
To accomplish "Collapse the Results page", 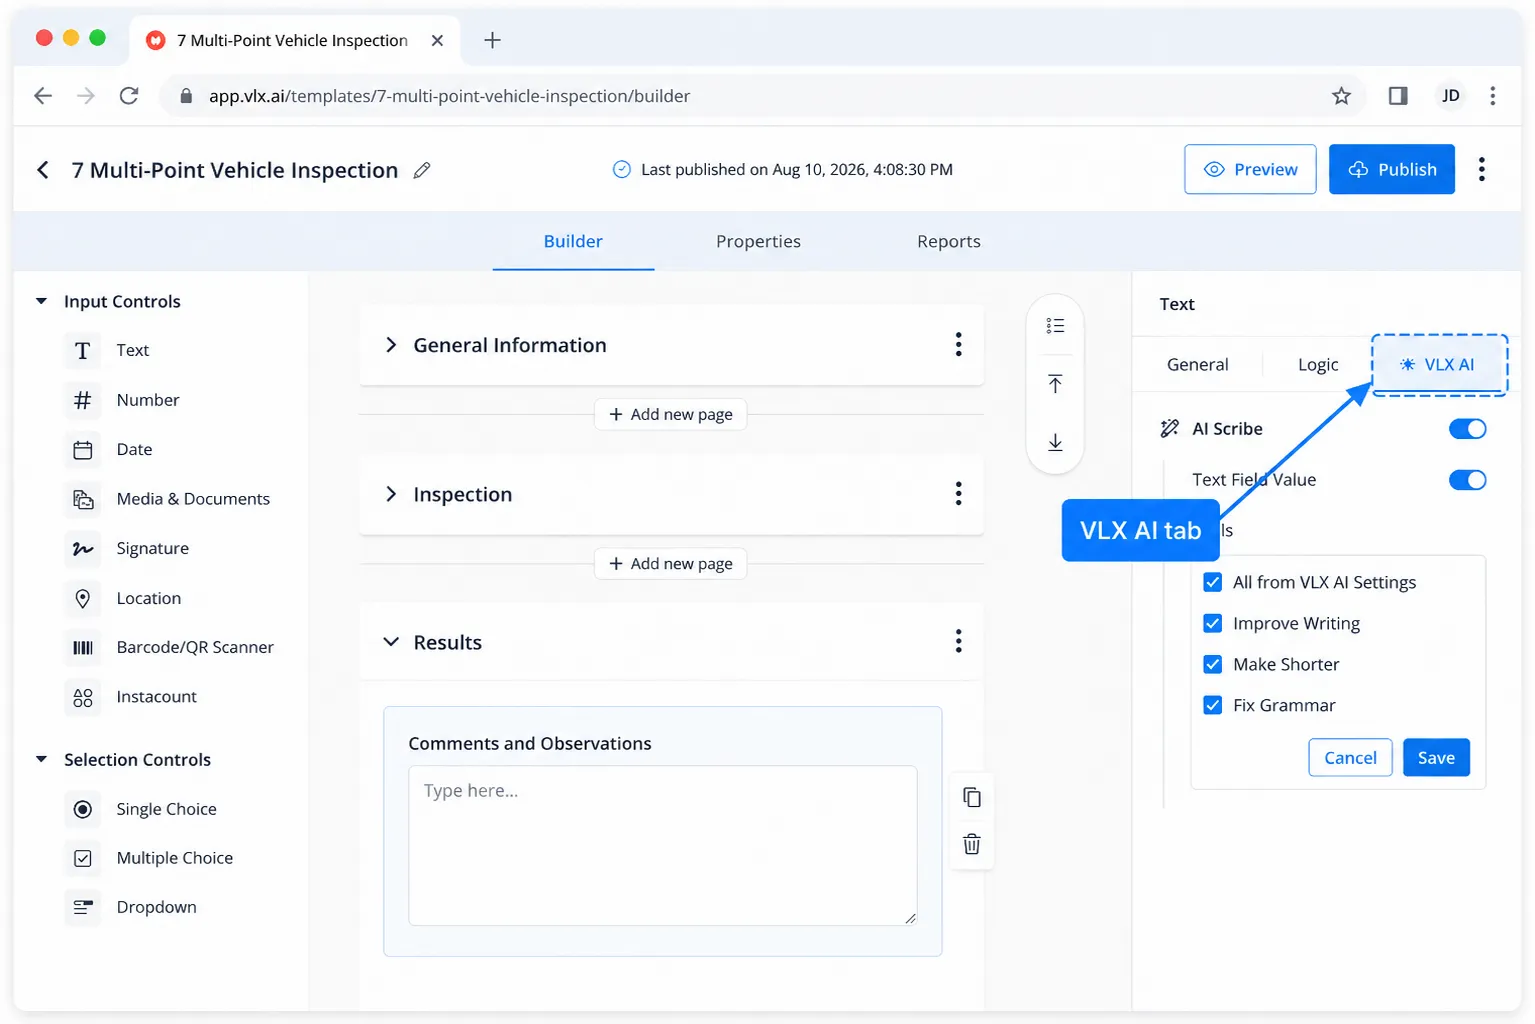I will click(x=391, y=642).
